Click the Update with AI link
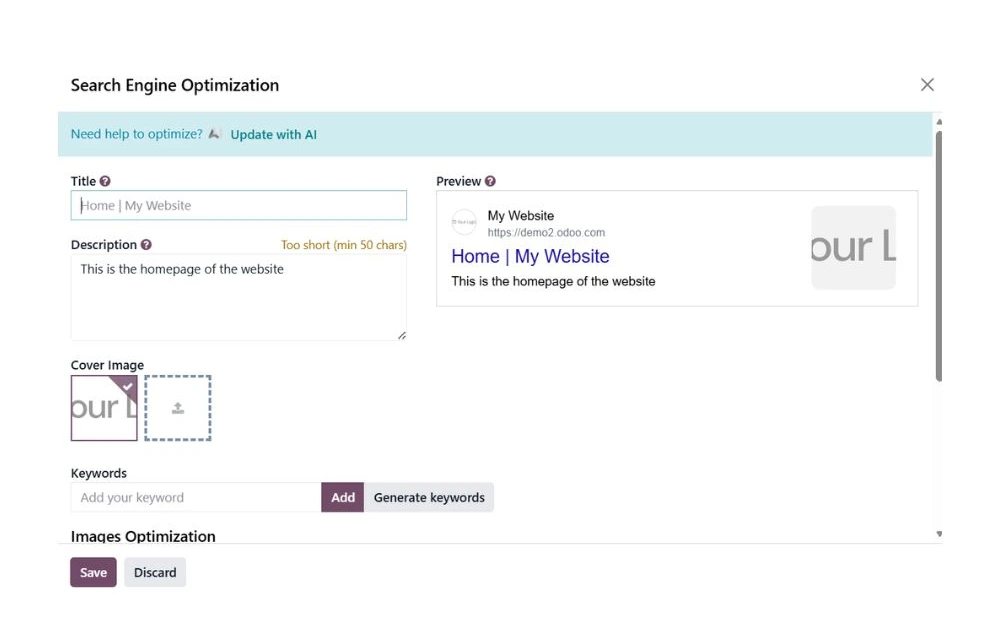This screenshot has width=1000, height=633. pyautogui.click(x=274, y=135)
